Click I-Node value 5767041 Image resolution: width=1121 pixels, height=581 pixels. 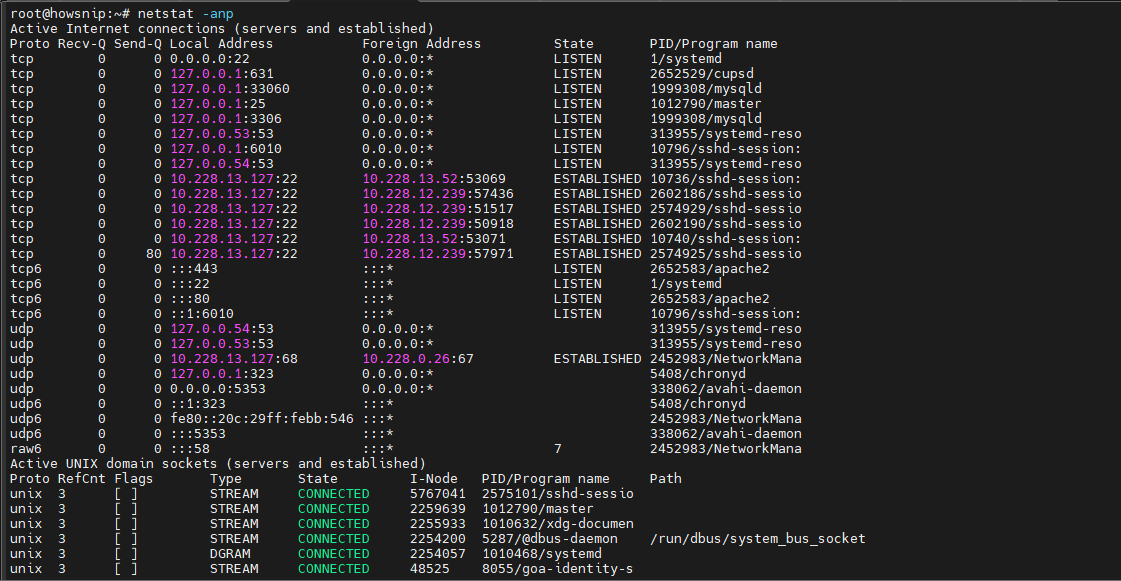pyautogui.click(x=438, y=494)
